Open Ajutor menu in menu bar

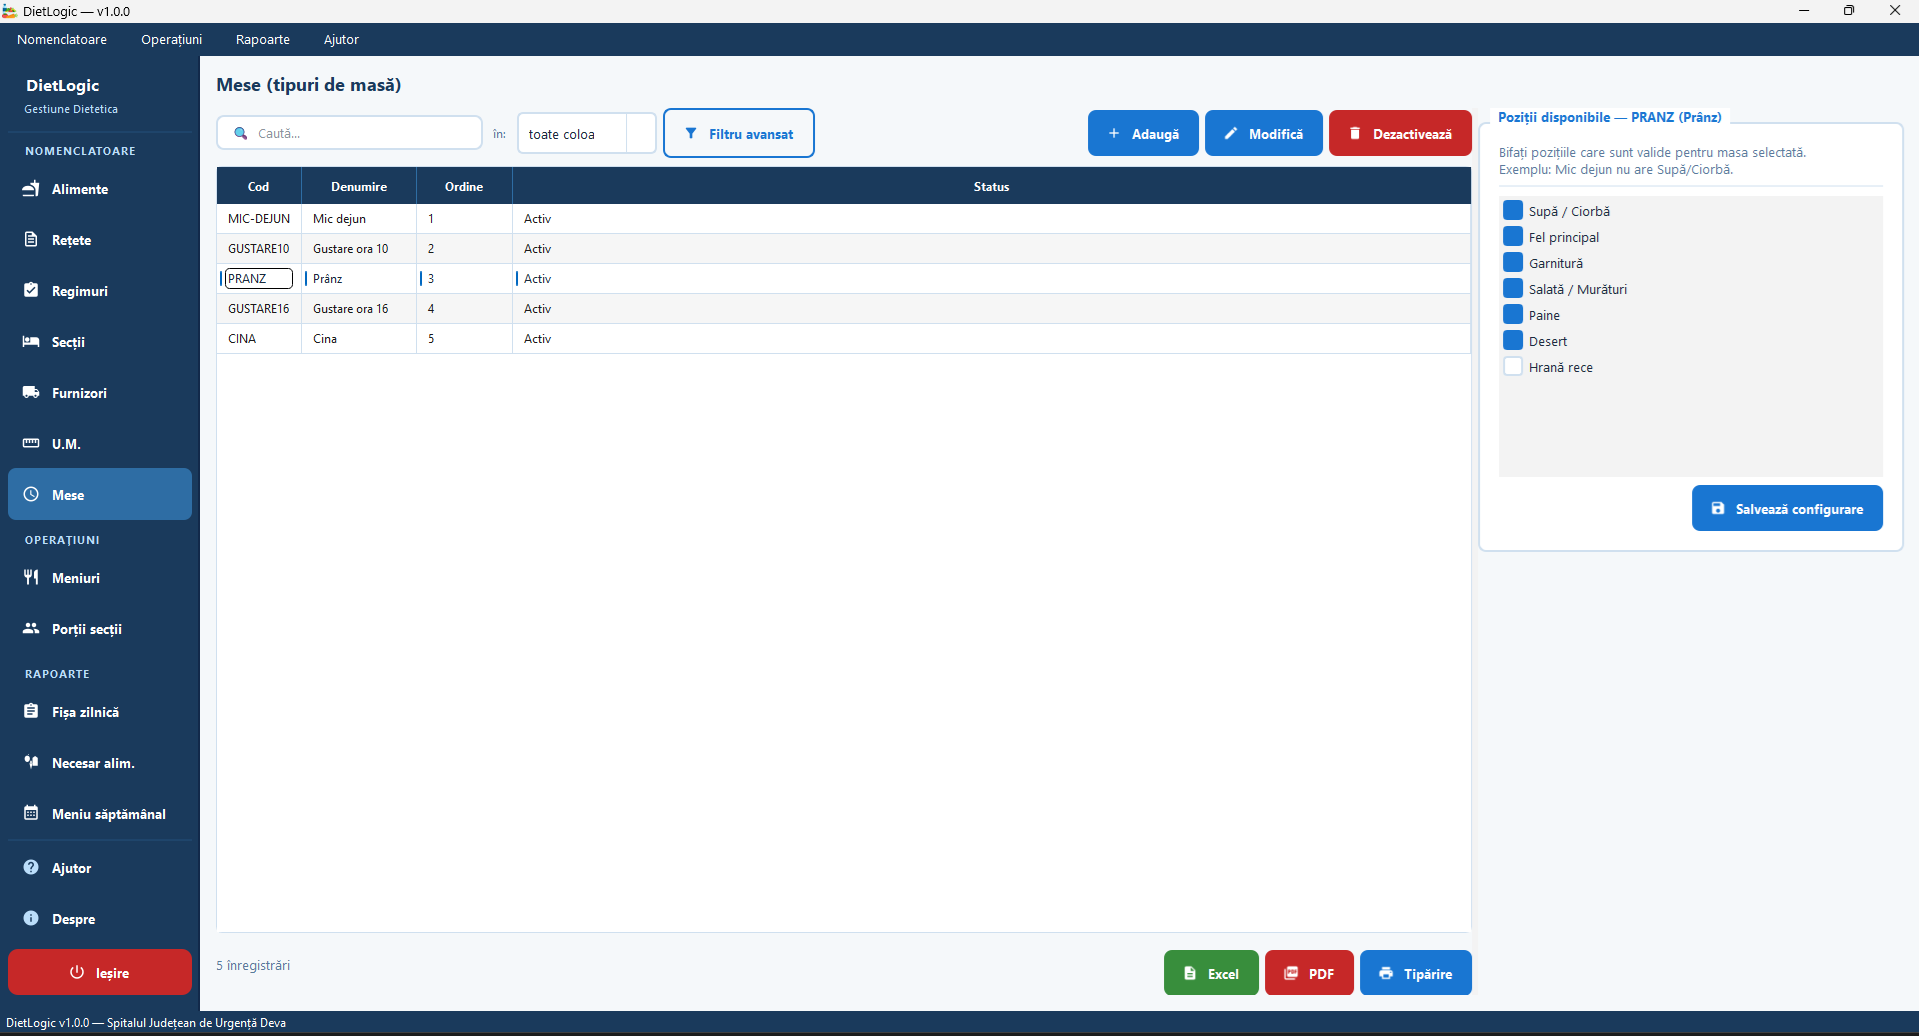(341, 40)
